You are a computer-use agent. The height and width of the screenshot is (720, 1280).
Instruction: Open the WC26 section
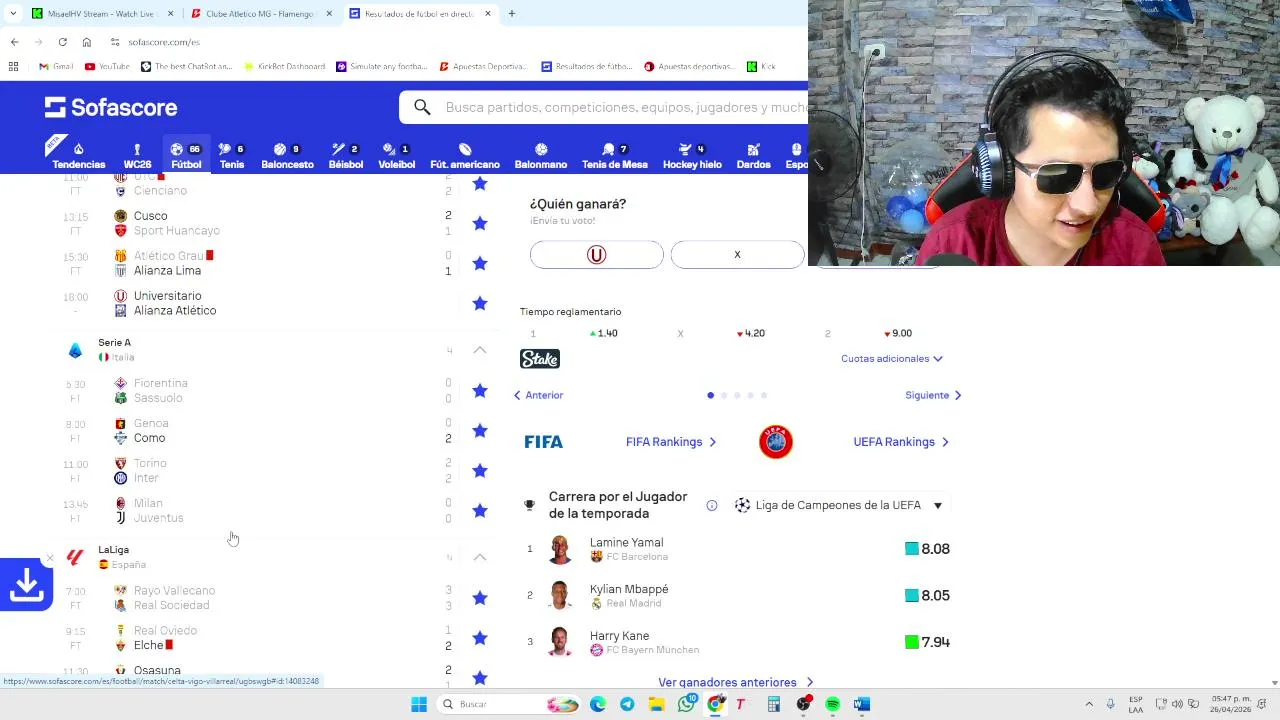137,156
